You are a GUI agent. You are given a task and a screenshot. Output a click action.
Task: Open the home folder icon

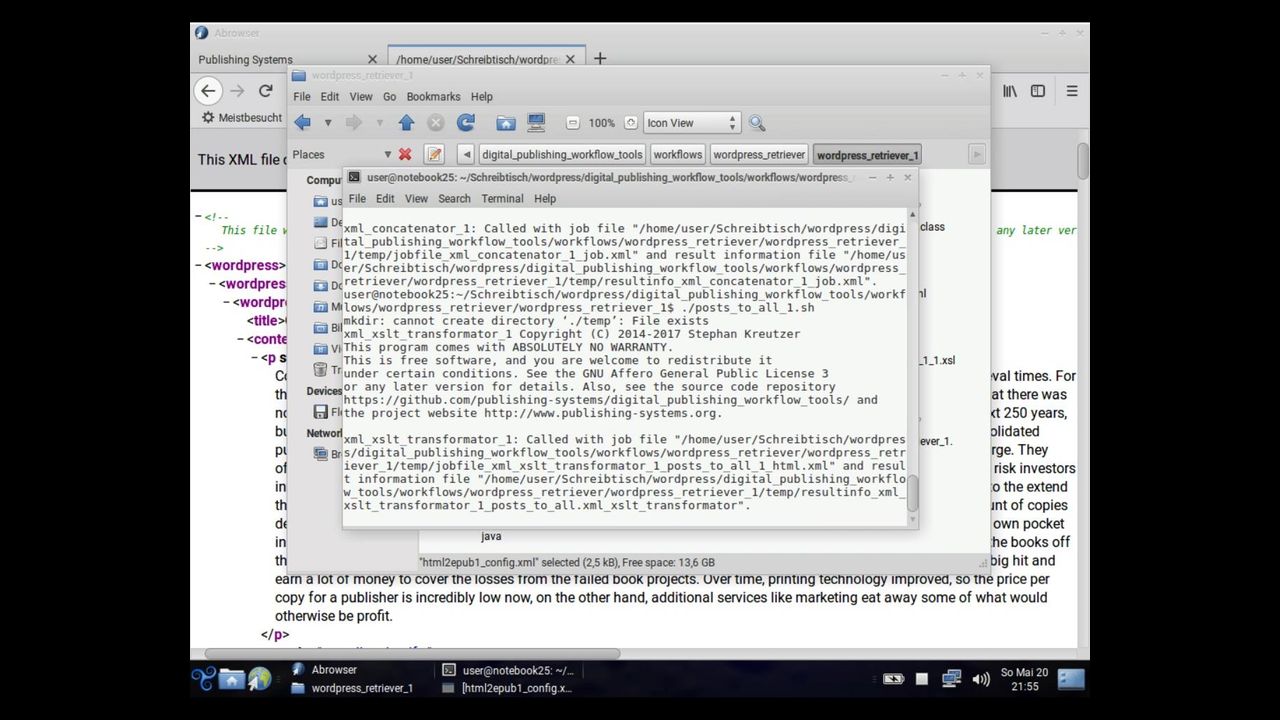tap(506, 123)
